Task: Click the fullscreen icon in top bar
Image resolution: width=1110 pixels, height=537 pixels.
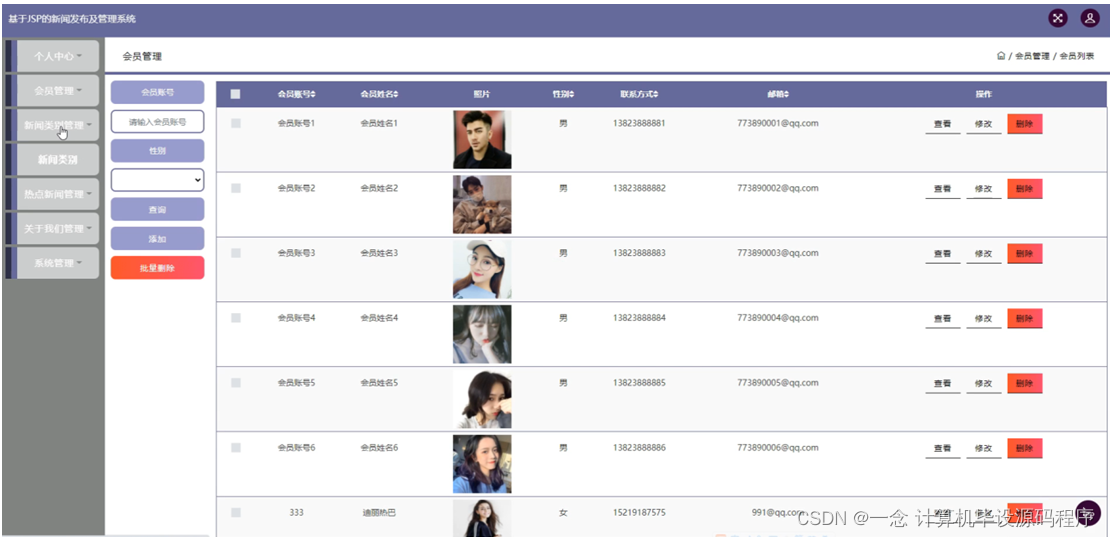Action: (x=1058, y=18)
